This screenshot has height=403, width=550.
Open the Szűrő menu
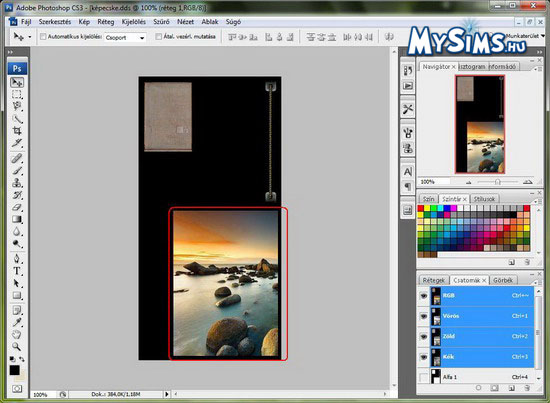pyautogui.click(x=161, y=22)
